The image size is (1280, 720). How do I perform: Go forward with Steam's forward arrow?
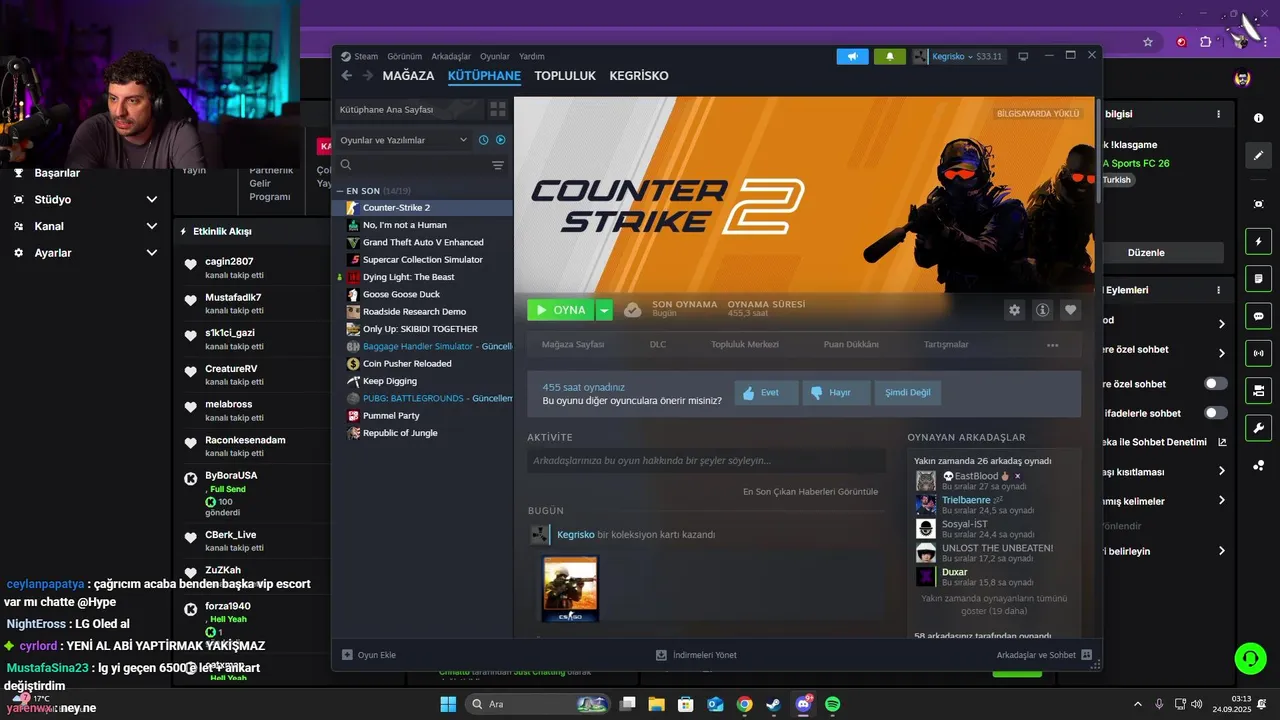[368, 76]
